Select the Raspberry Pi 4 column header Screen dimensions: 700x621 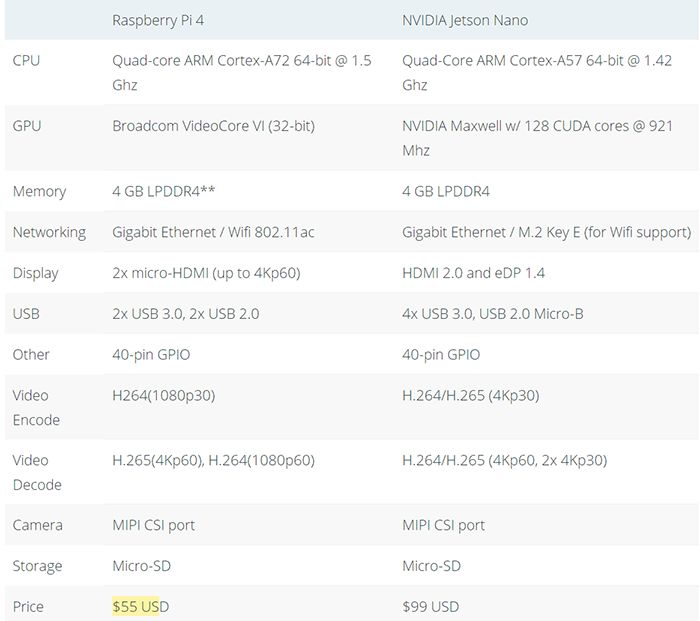point(158,21)
